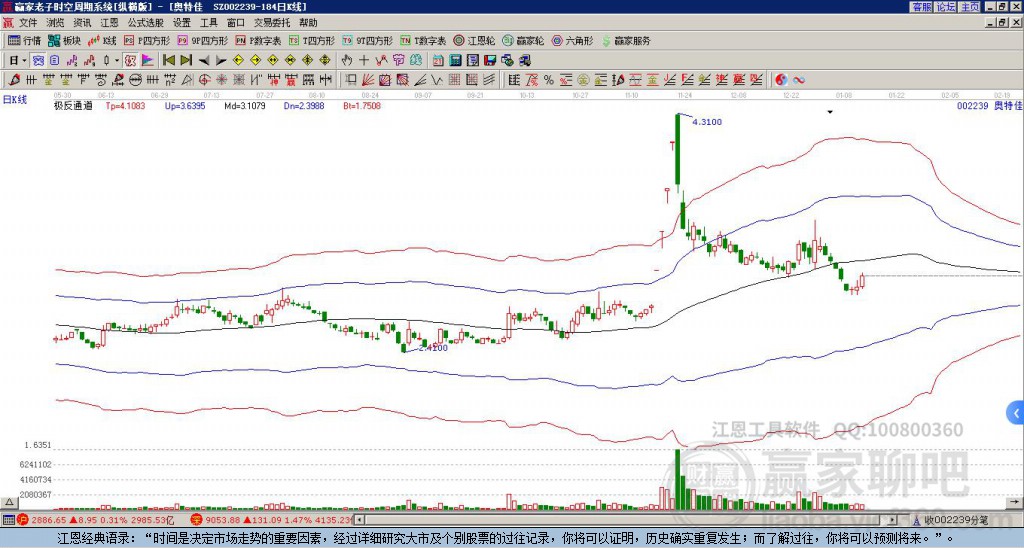Open the 板块 sector view

coord(65,40)
